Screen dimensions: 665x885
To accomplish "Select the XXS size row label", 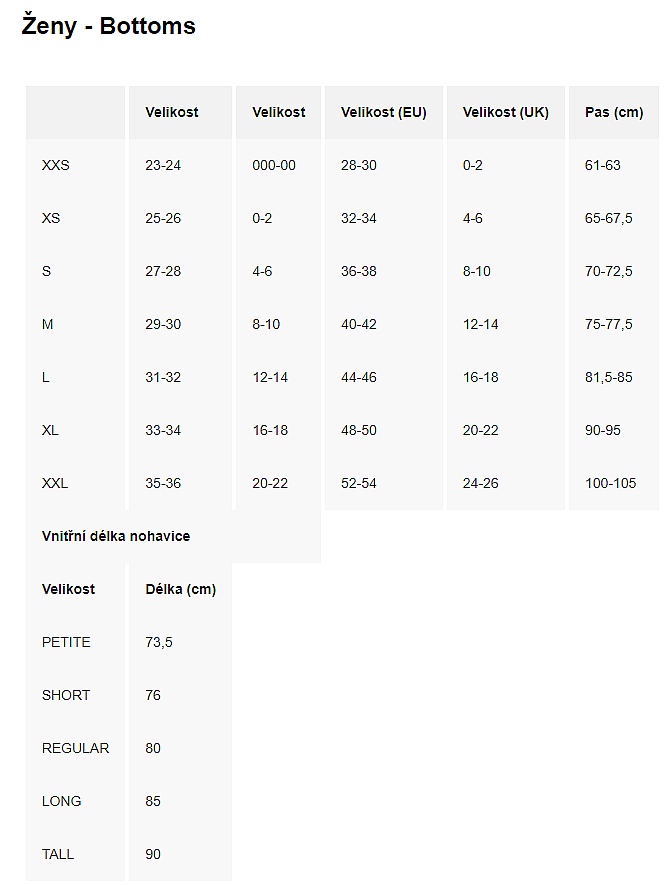I will (56, 165).
